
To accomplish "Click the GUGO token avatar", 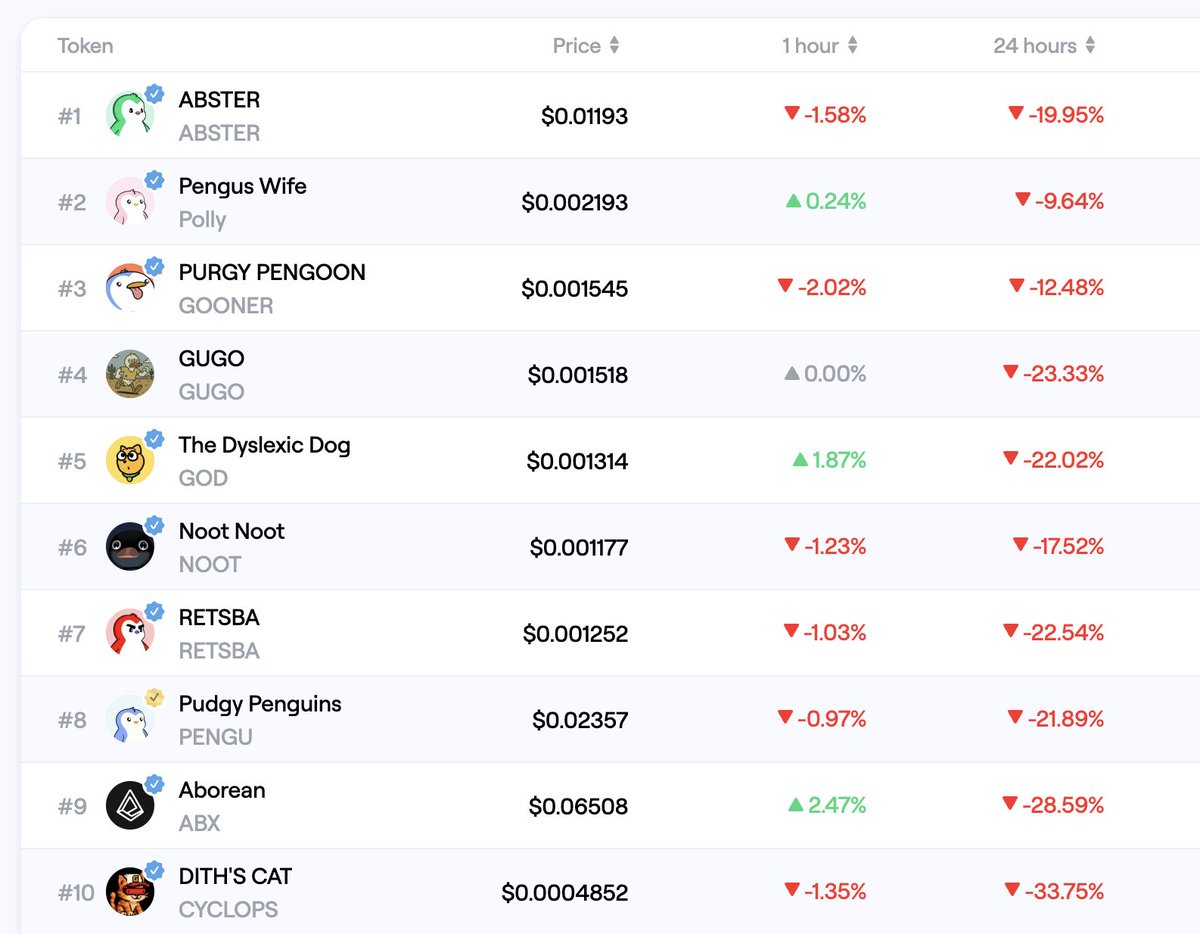I will tap(130, 374).
